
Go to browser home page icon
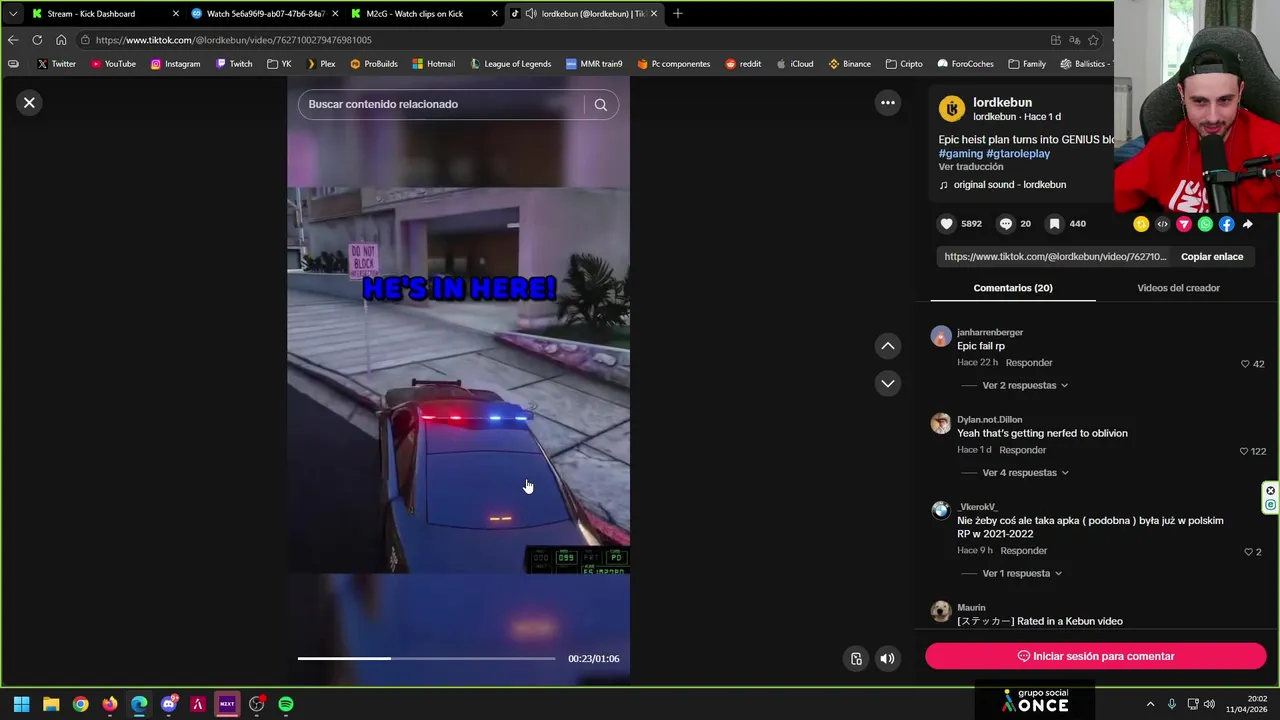click(x=61, y=40)
